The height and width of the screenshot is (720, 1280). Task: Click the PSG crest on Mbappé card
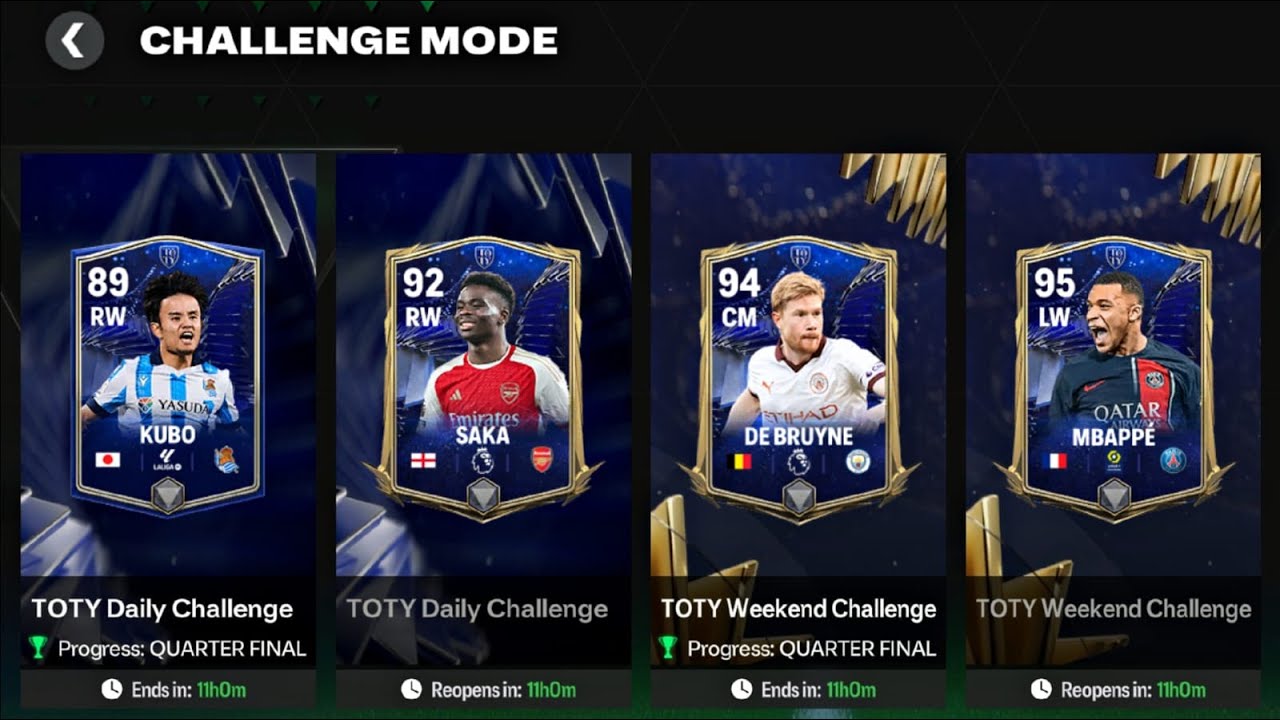pos(1172,460)
